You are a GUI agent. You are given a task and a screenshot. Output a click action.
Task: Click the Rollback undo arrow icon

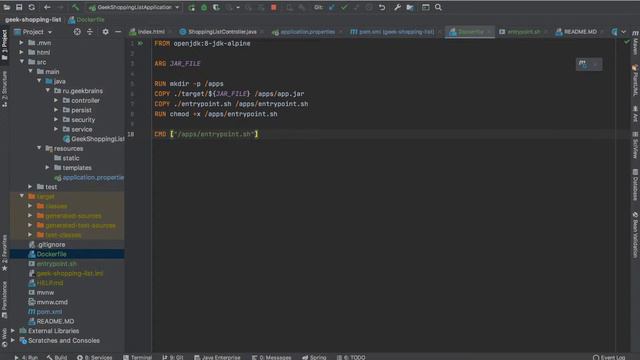[x=382, y=7]
